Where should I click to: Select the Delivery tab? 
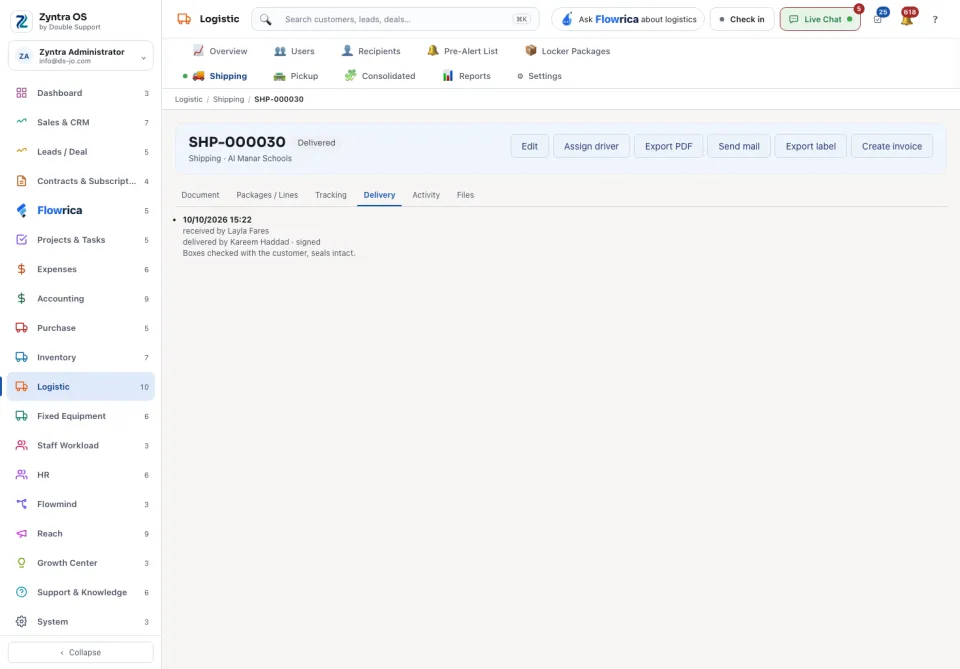tap(379, 195)
